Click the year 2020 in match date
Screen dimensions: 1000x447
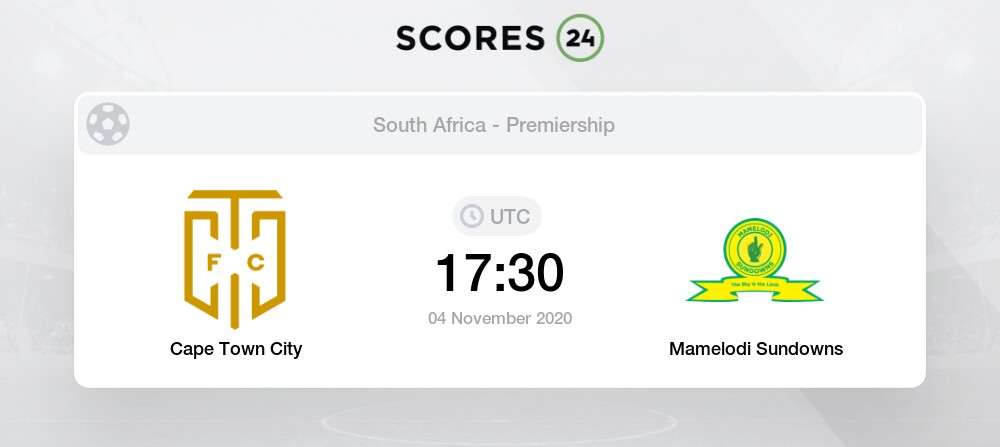tap(551, 319)
